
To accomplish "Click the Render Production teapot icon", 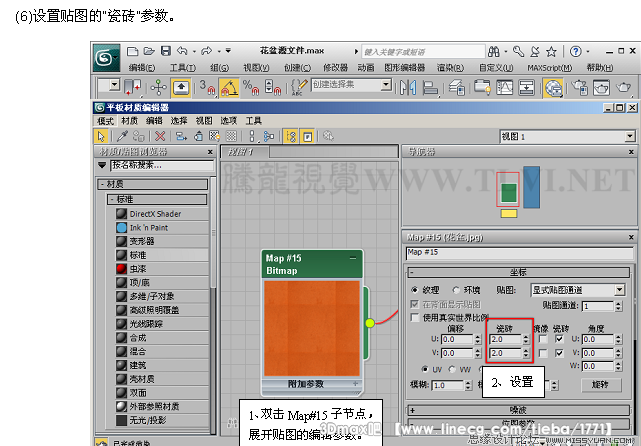I will coord(623,87).
